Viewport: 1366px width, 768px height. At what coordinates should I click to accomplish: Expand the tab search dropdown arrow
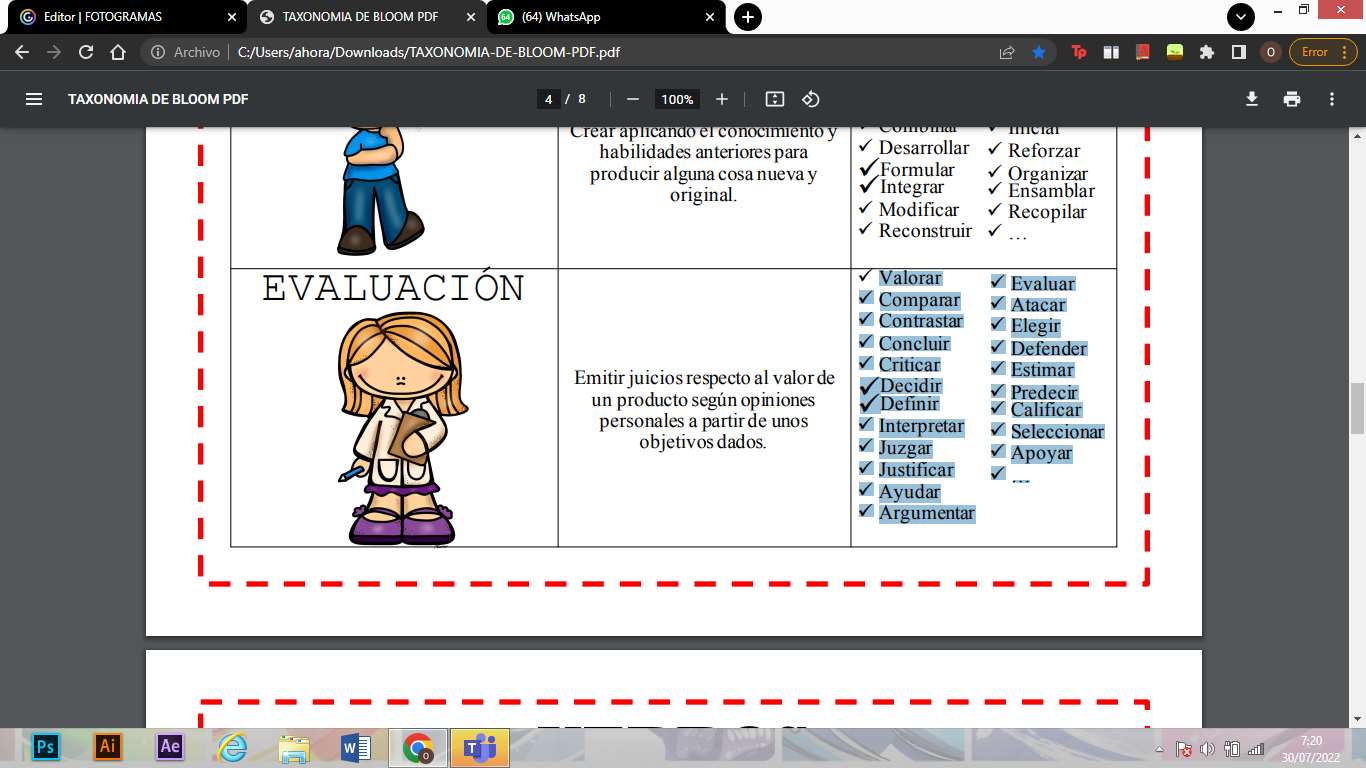click(x=1241, y=17)
